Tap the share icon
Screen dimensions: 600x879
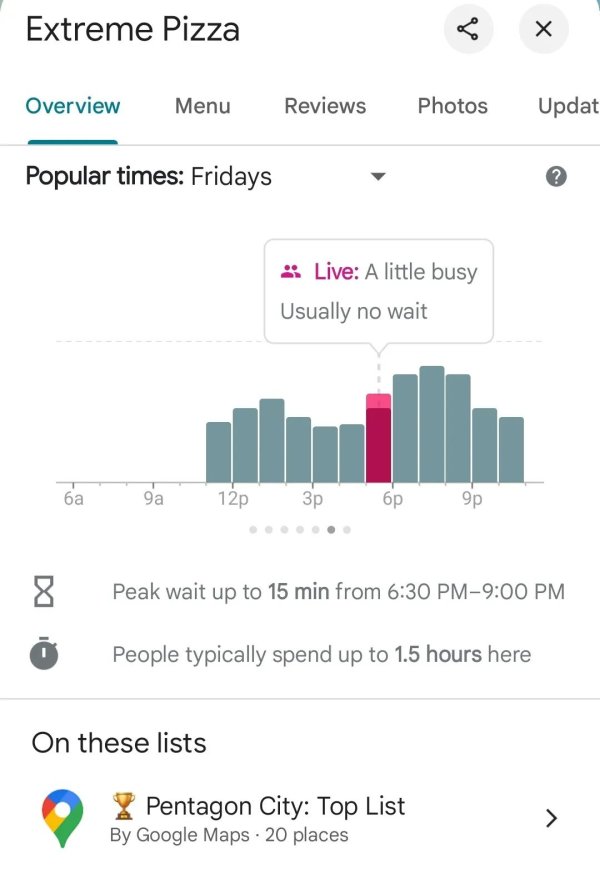468,29
